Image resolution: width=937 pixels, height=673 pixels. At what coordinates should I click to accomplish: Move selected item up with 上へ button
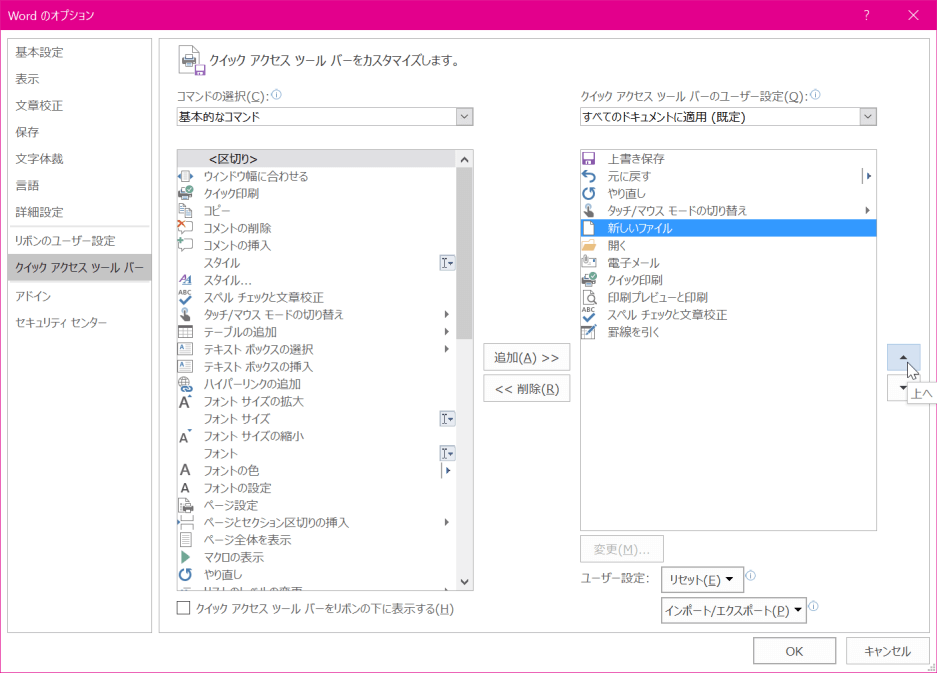pos(903,357)
